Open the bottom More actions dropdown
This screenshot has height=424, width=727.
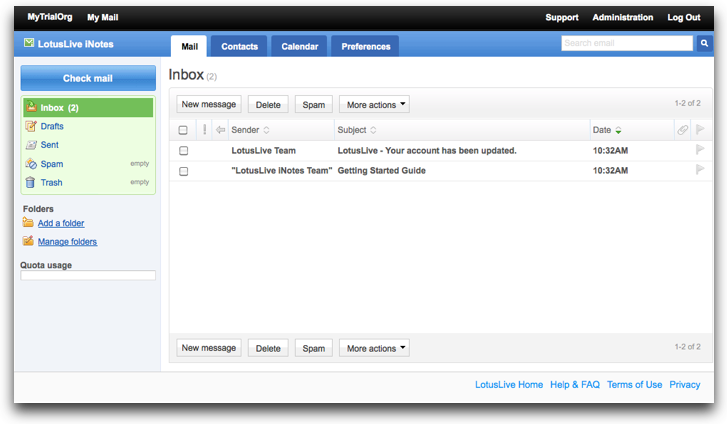(x=375, y=348)
